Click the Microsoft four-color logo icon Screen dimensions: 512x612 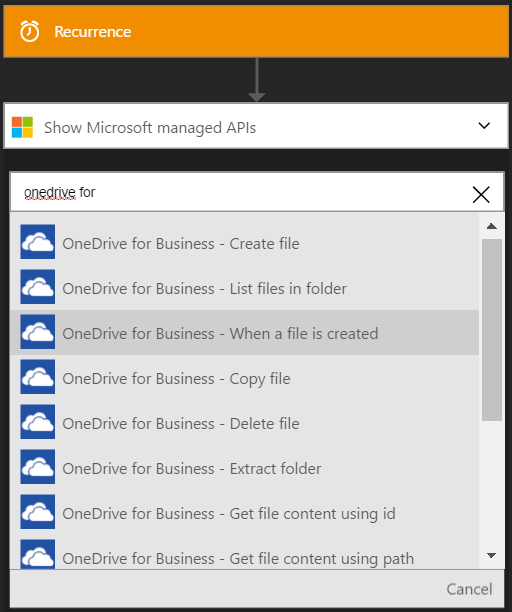(x=22, y=127)
